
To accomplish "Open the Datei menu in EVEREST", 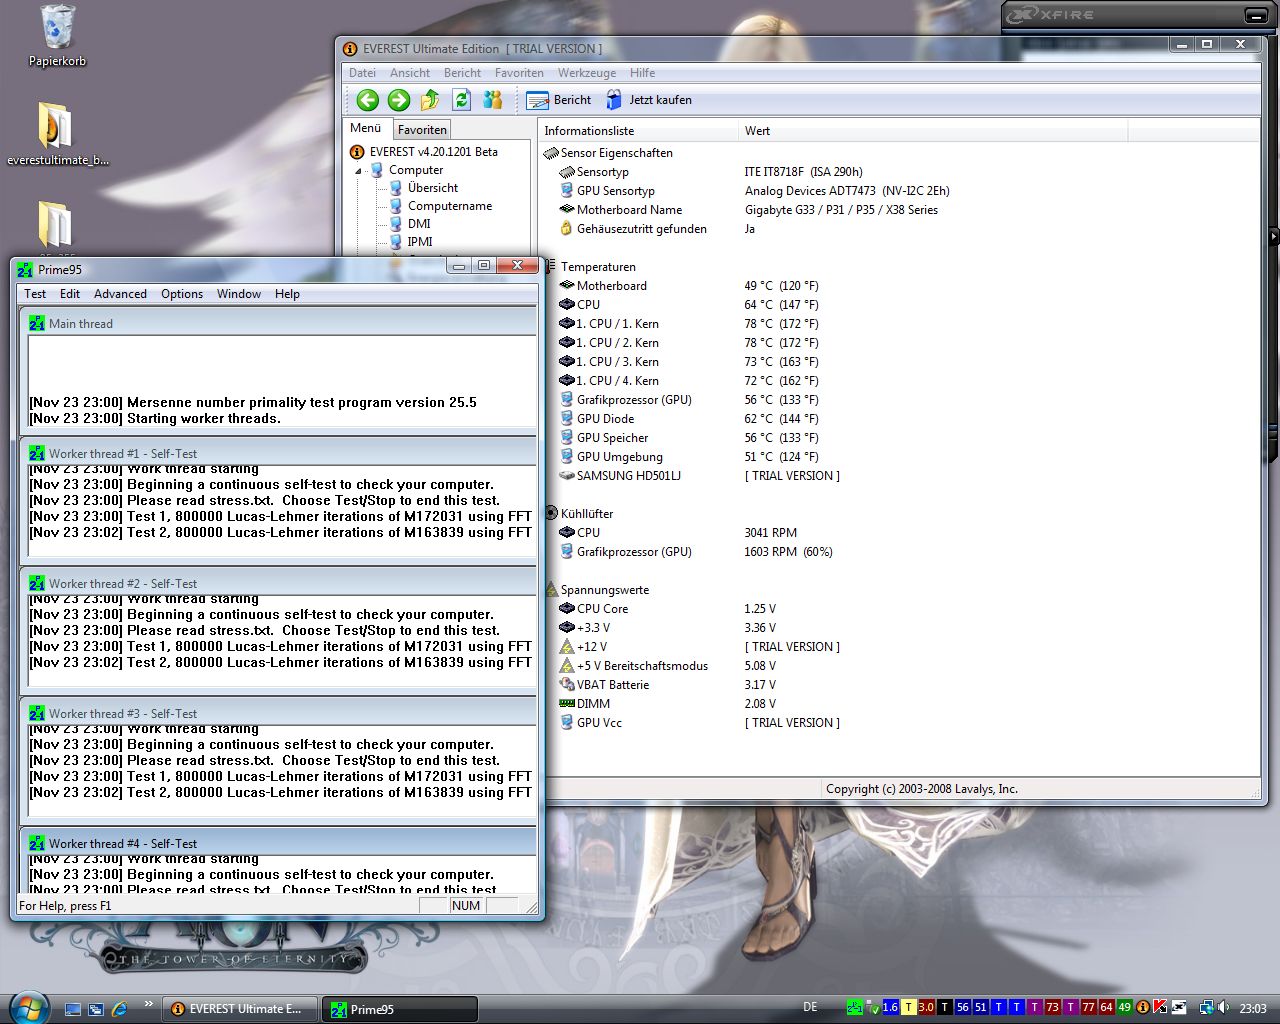I will 362,73.
